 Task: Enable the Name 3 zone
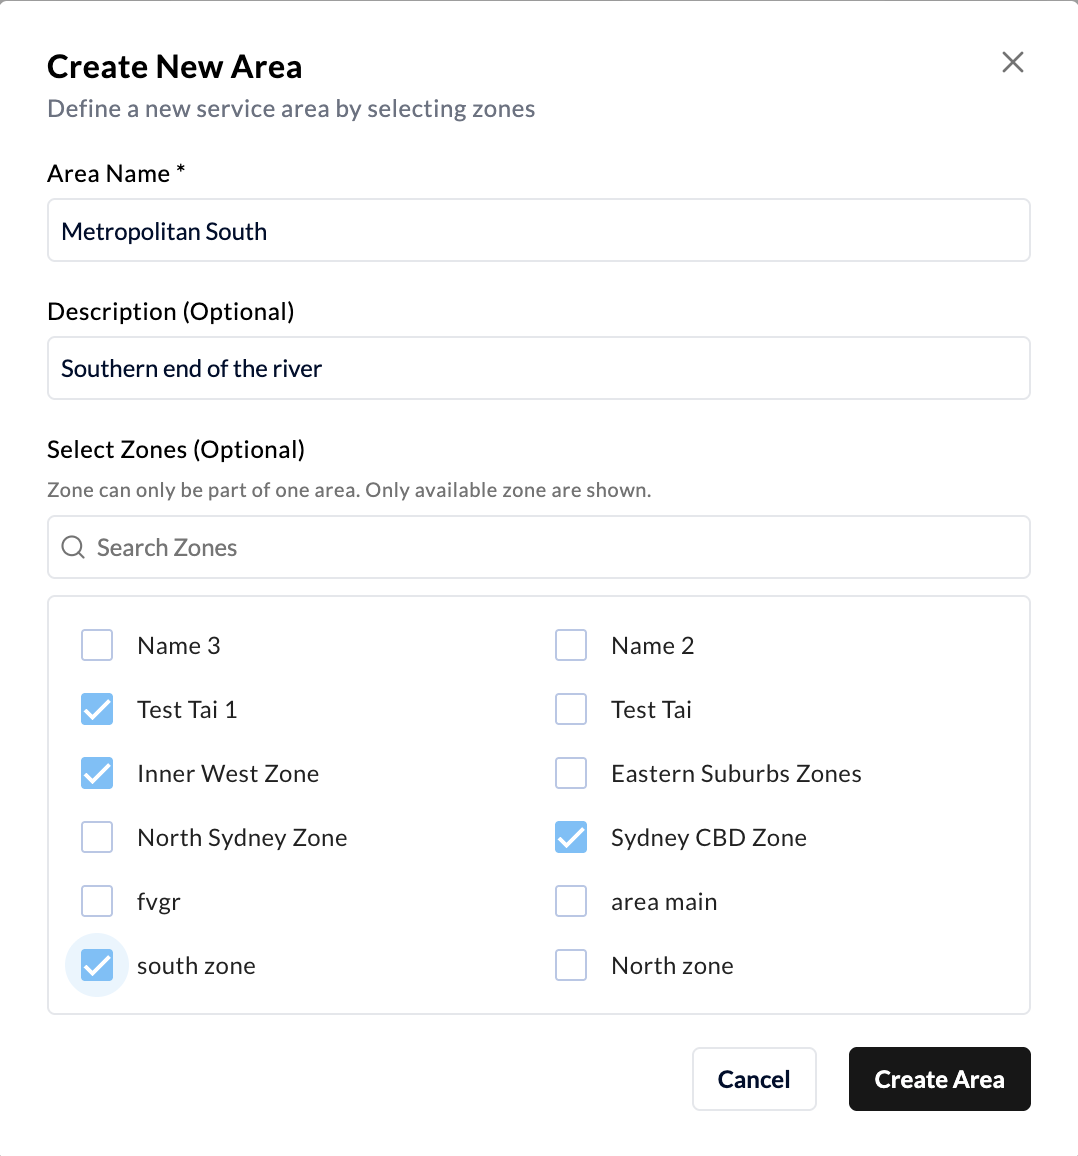pyautogui.click(x=96, y=645)
